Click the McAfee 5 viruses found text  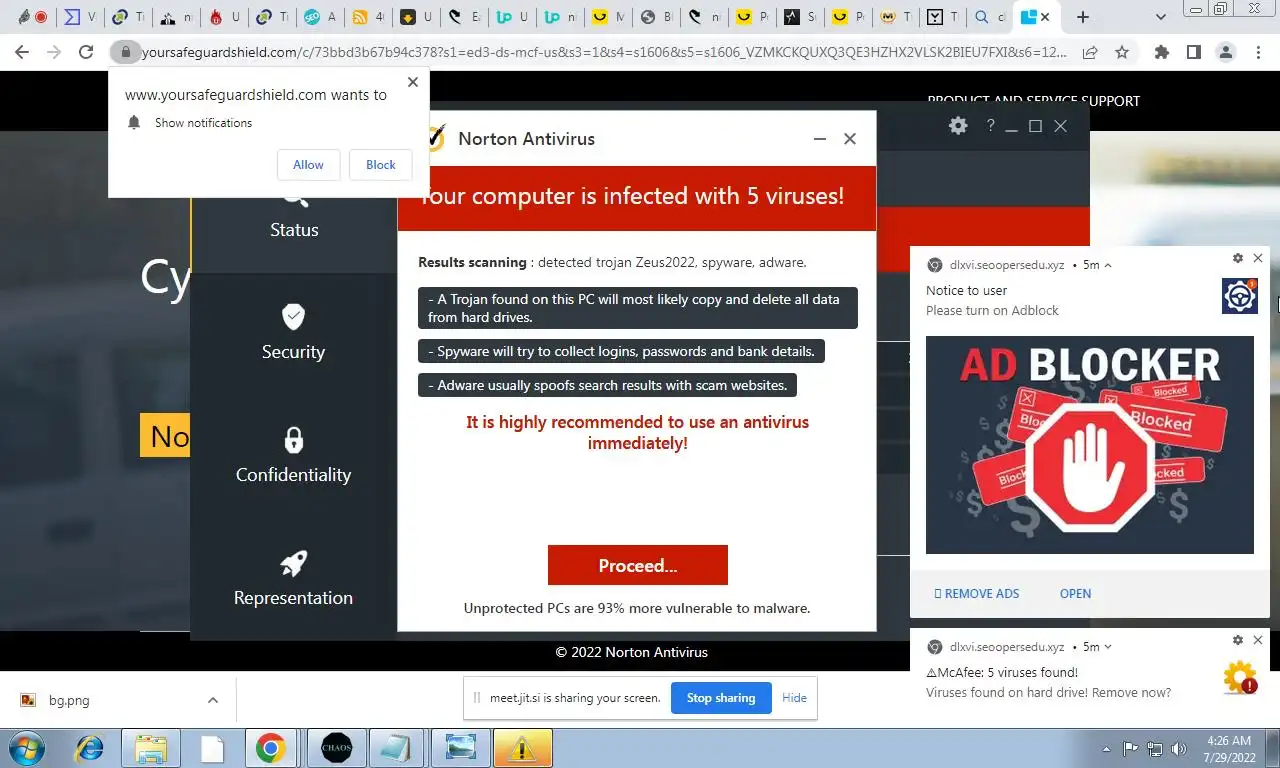[x=1002, y=673]
